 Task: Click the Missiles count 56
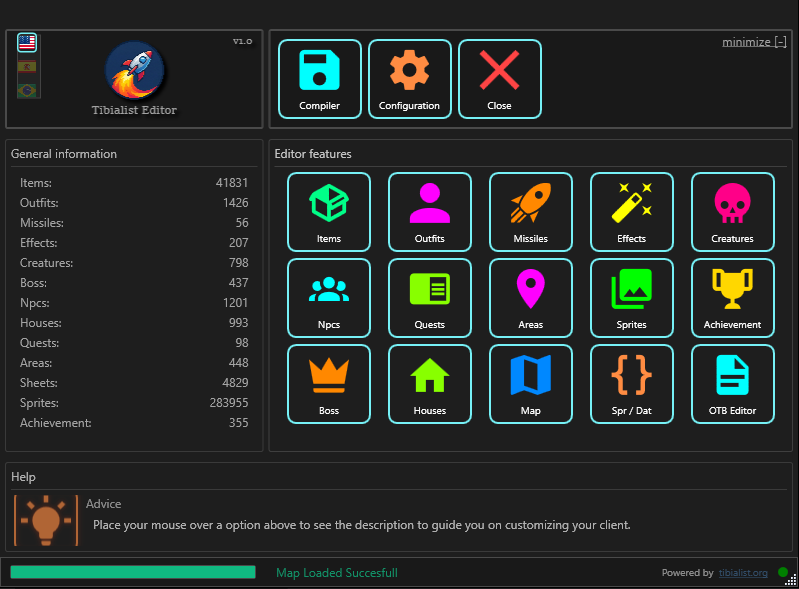coord(242,223)
